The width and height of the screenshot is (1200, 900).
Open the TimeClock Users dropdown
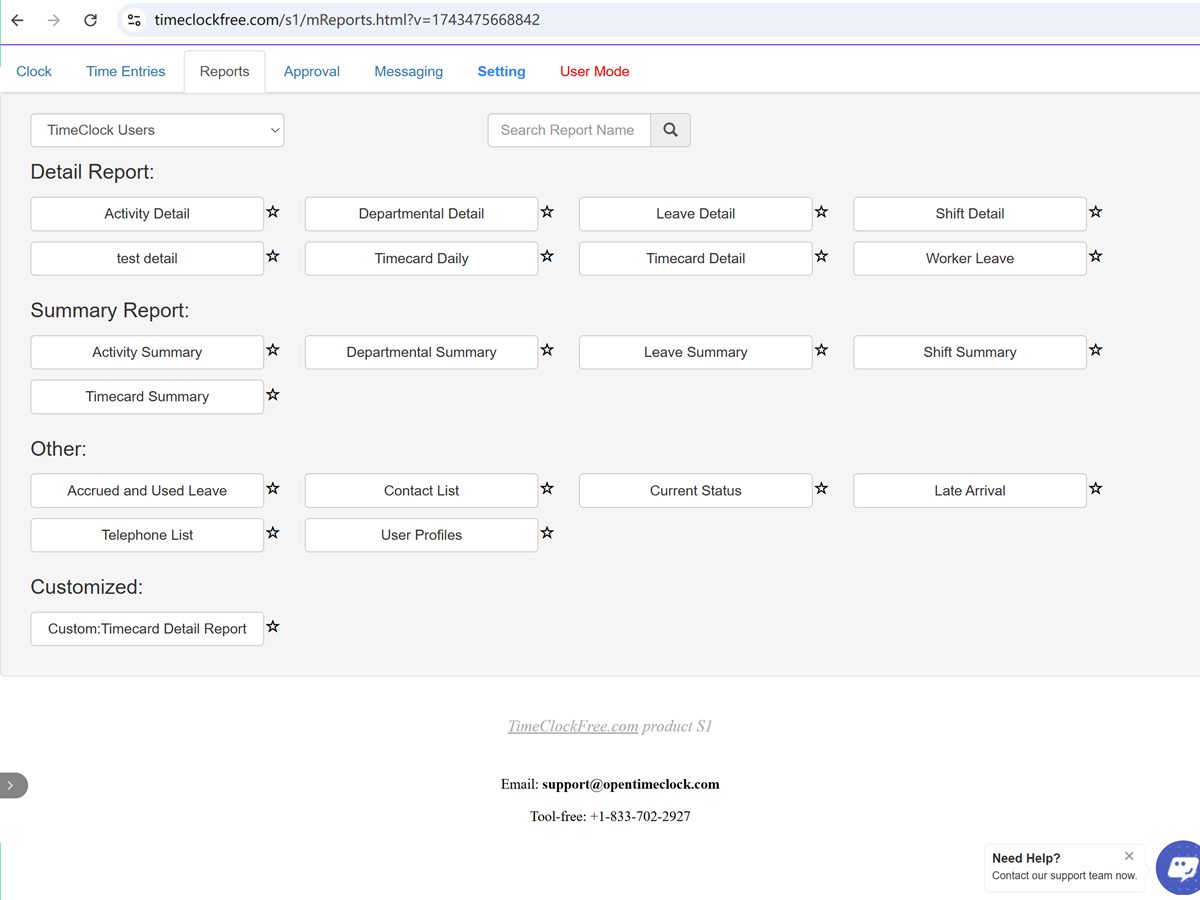pyautogui.click(x=157, y=130)
